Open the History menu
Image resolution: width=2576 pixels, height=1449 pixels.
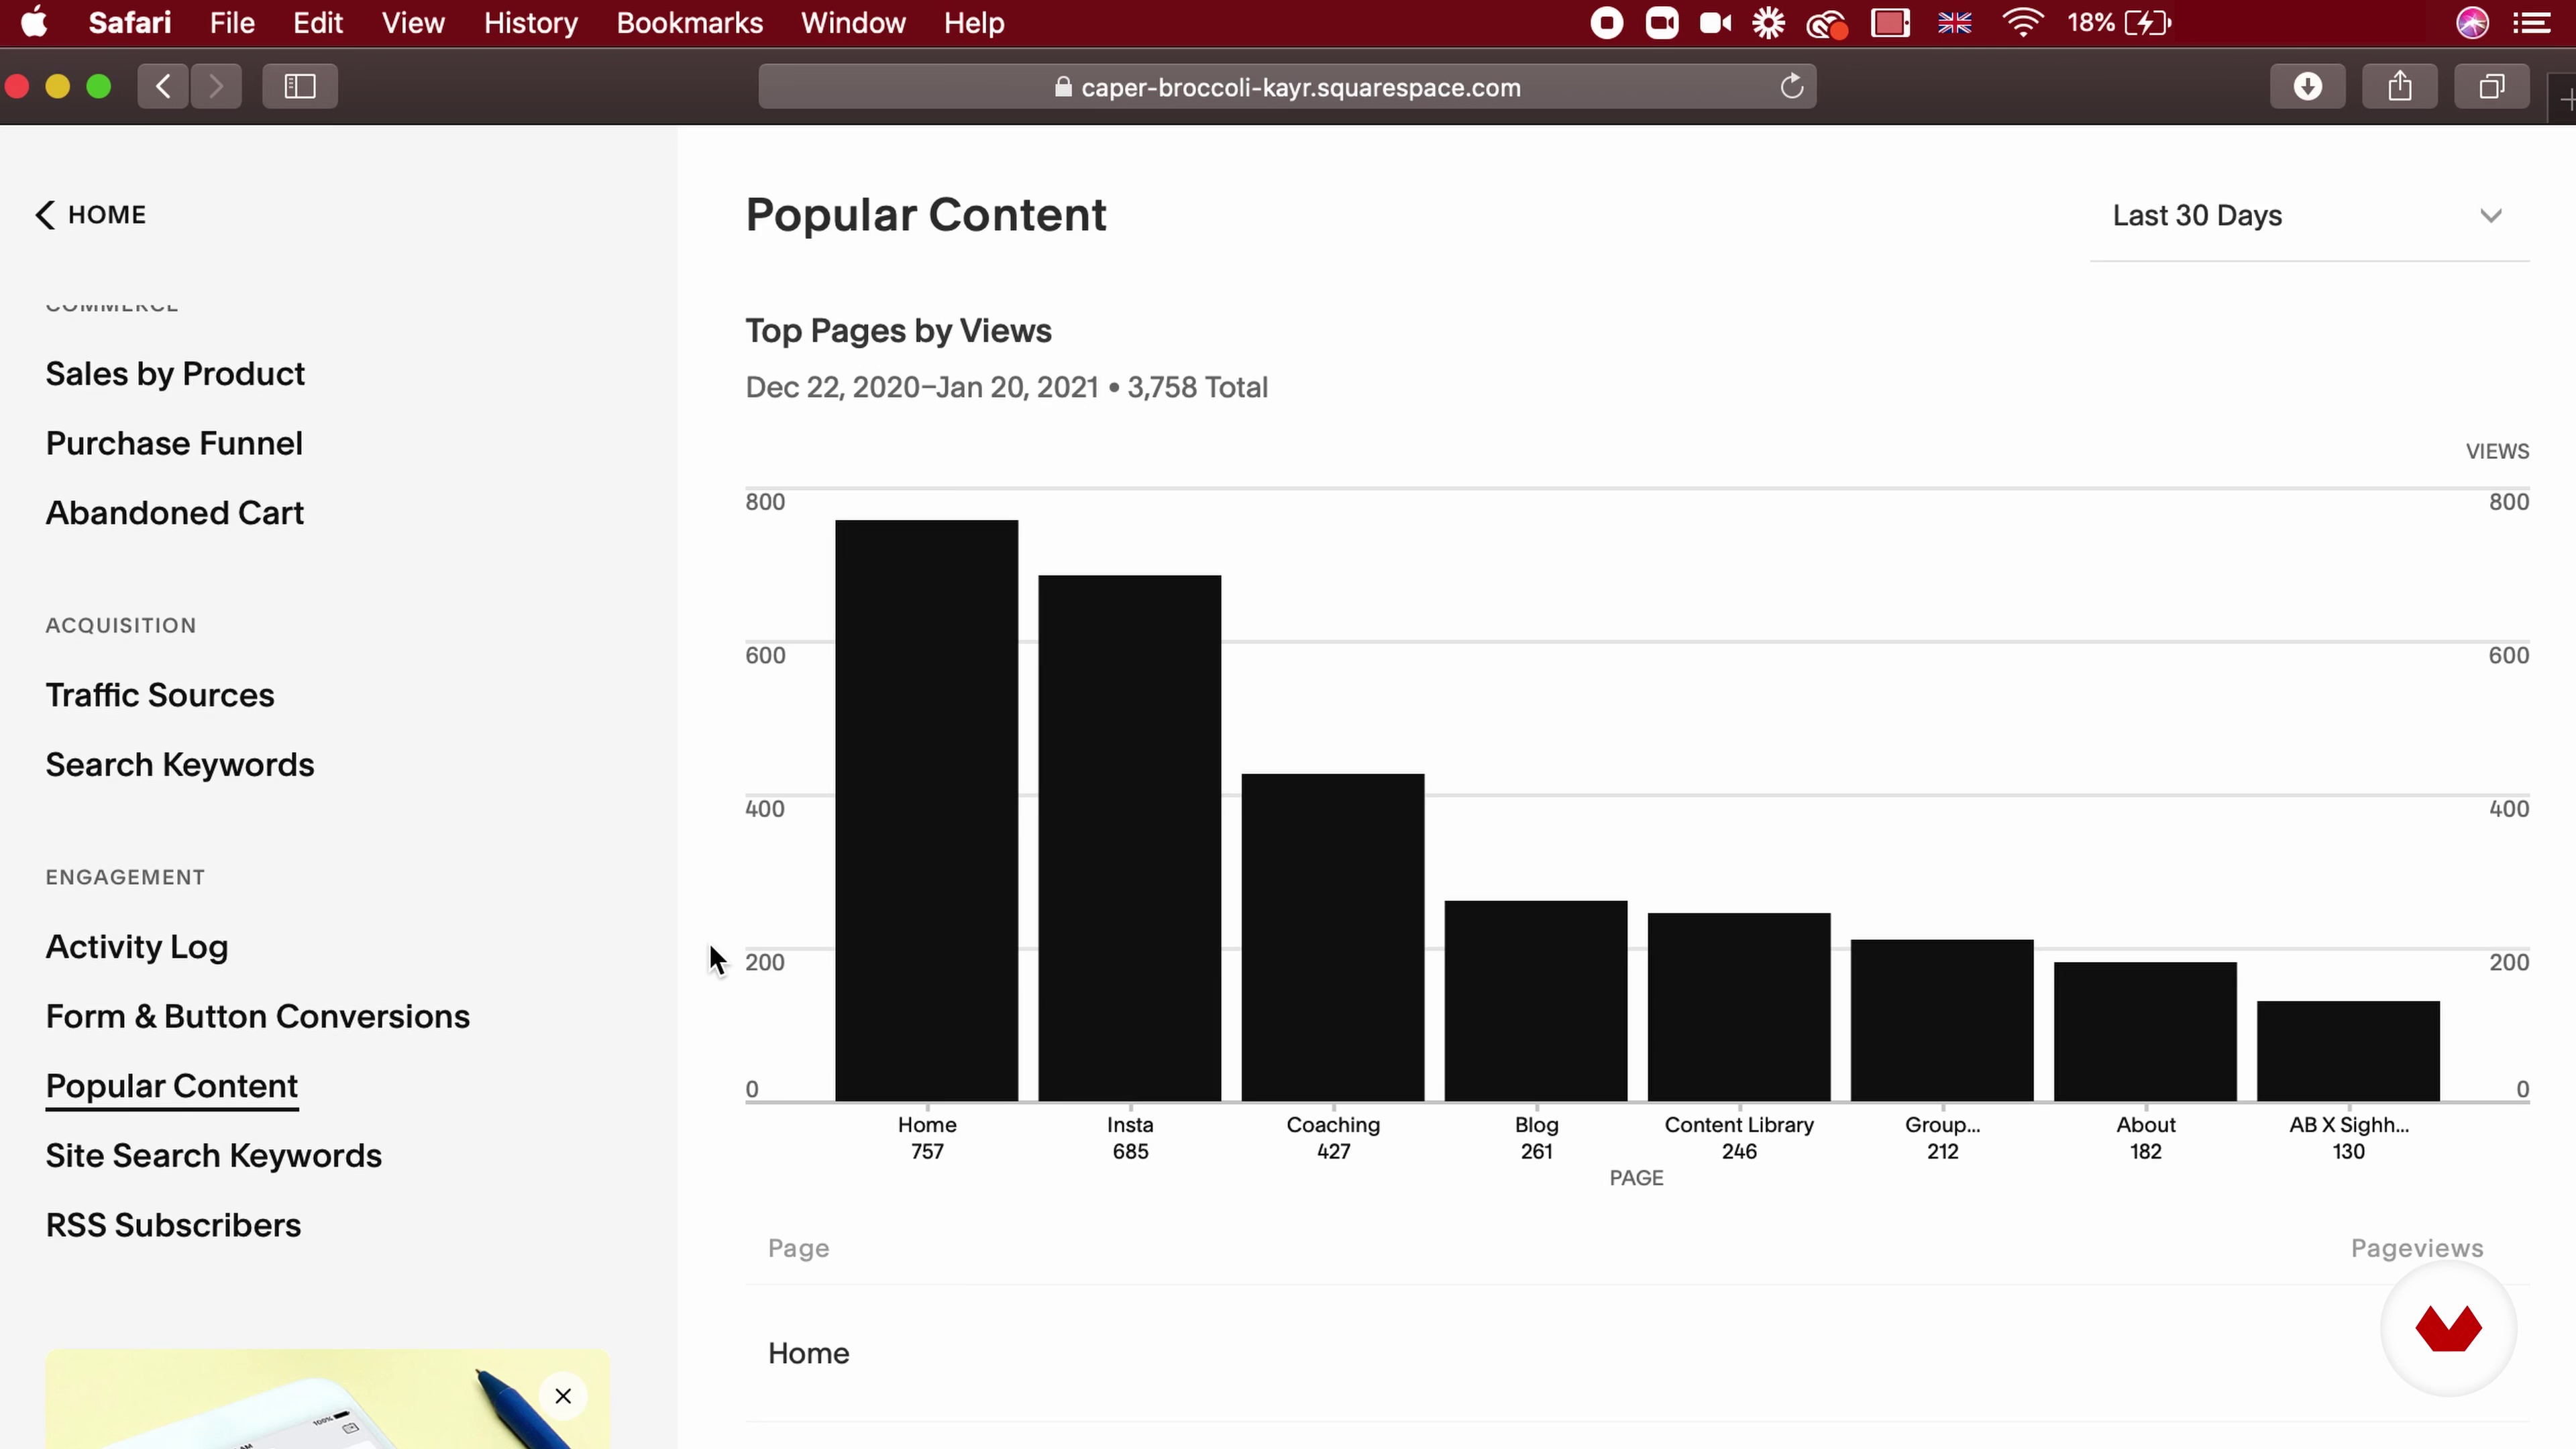coord(531,22)
